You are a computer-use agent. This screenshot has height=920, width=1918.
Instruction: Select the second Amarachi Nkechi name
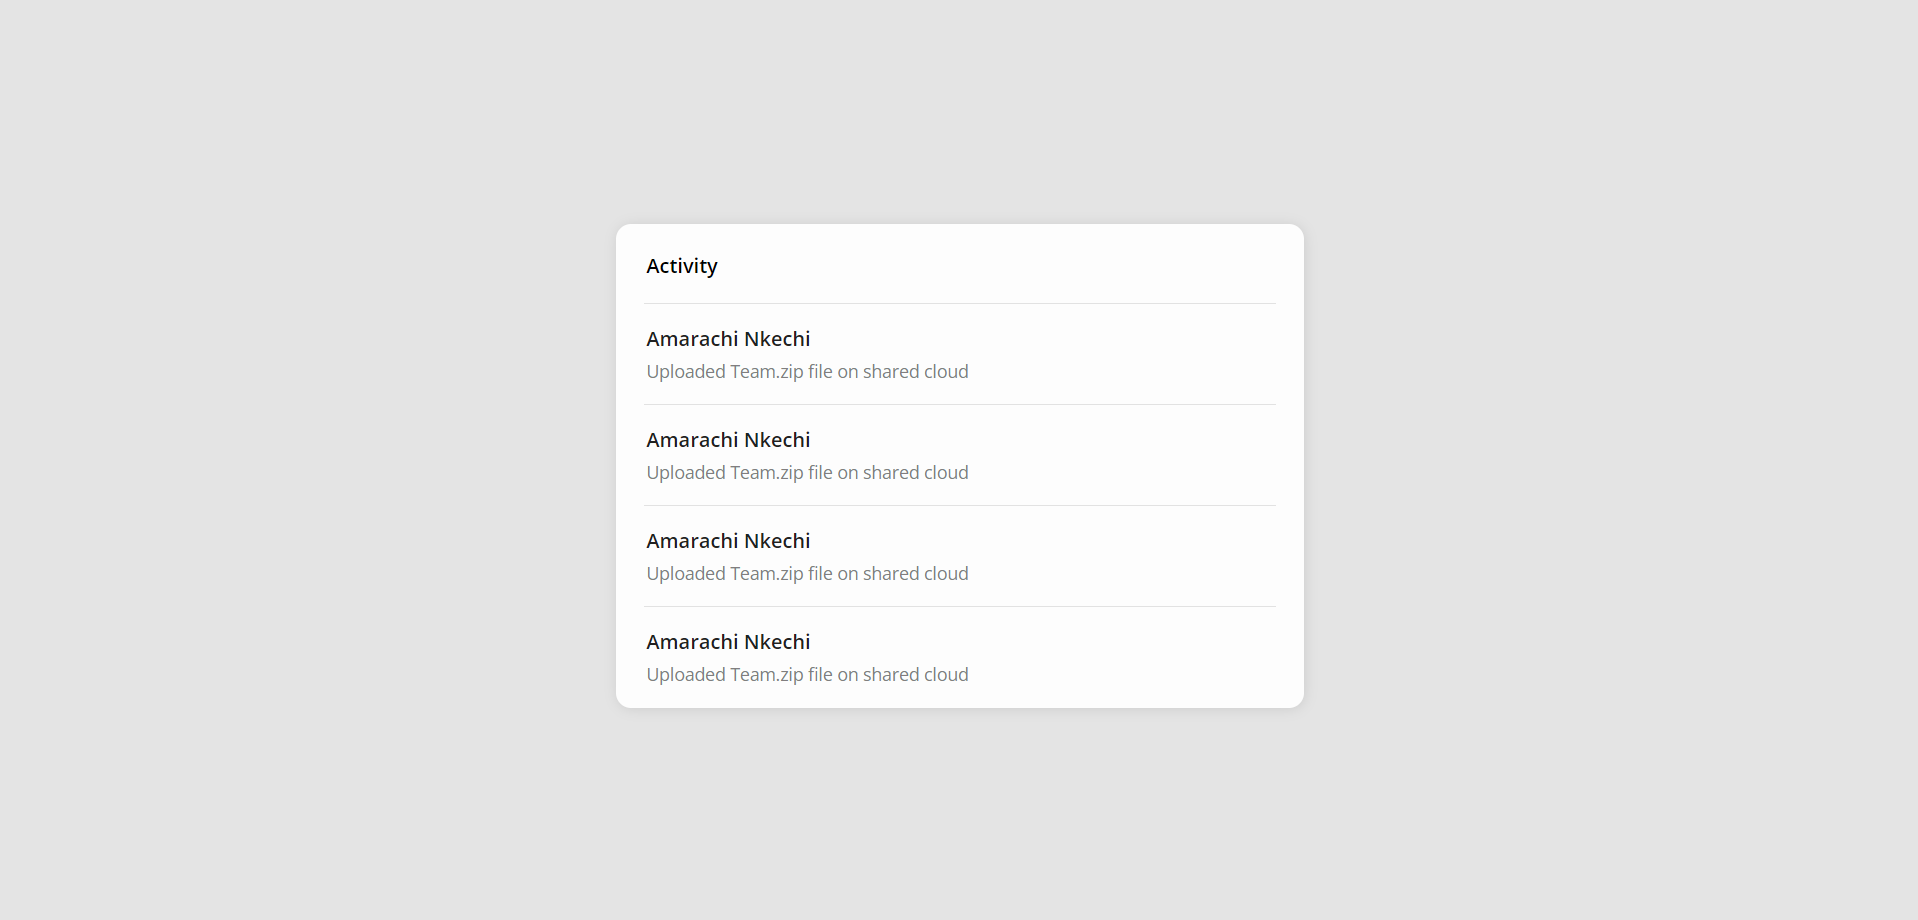pos(728,440)
